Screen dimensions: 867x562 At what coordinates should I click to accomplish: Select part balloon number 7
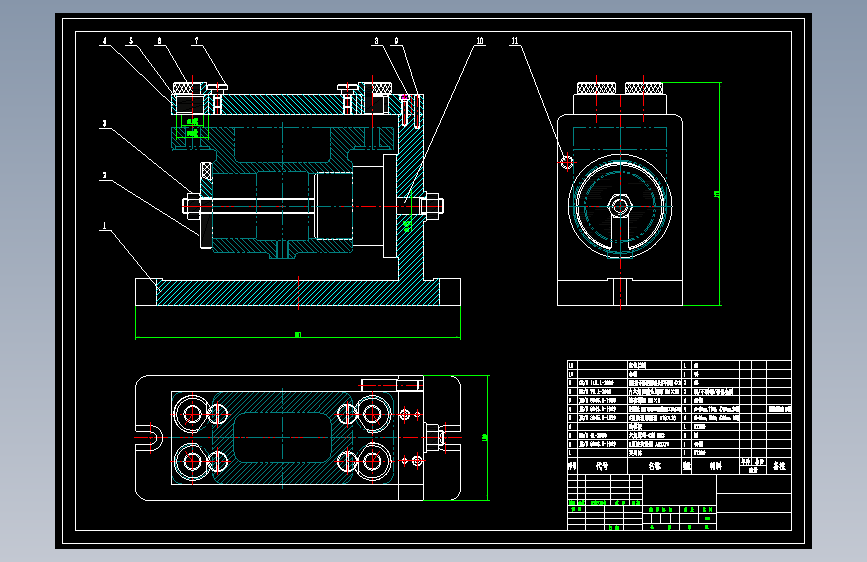(x=196, y=40)
